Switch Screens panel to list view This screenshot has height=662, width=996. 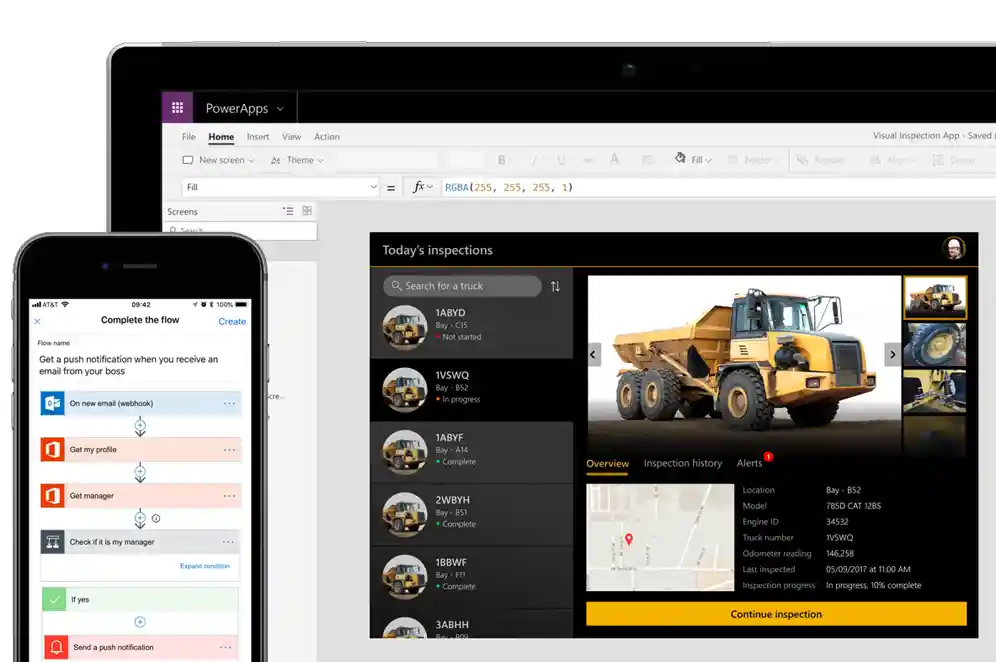pos(288,211)
